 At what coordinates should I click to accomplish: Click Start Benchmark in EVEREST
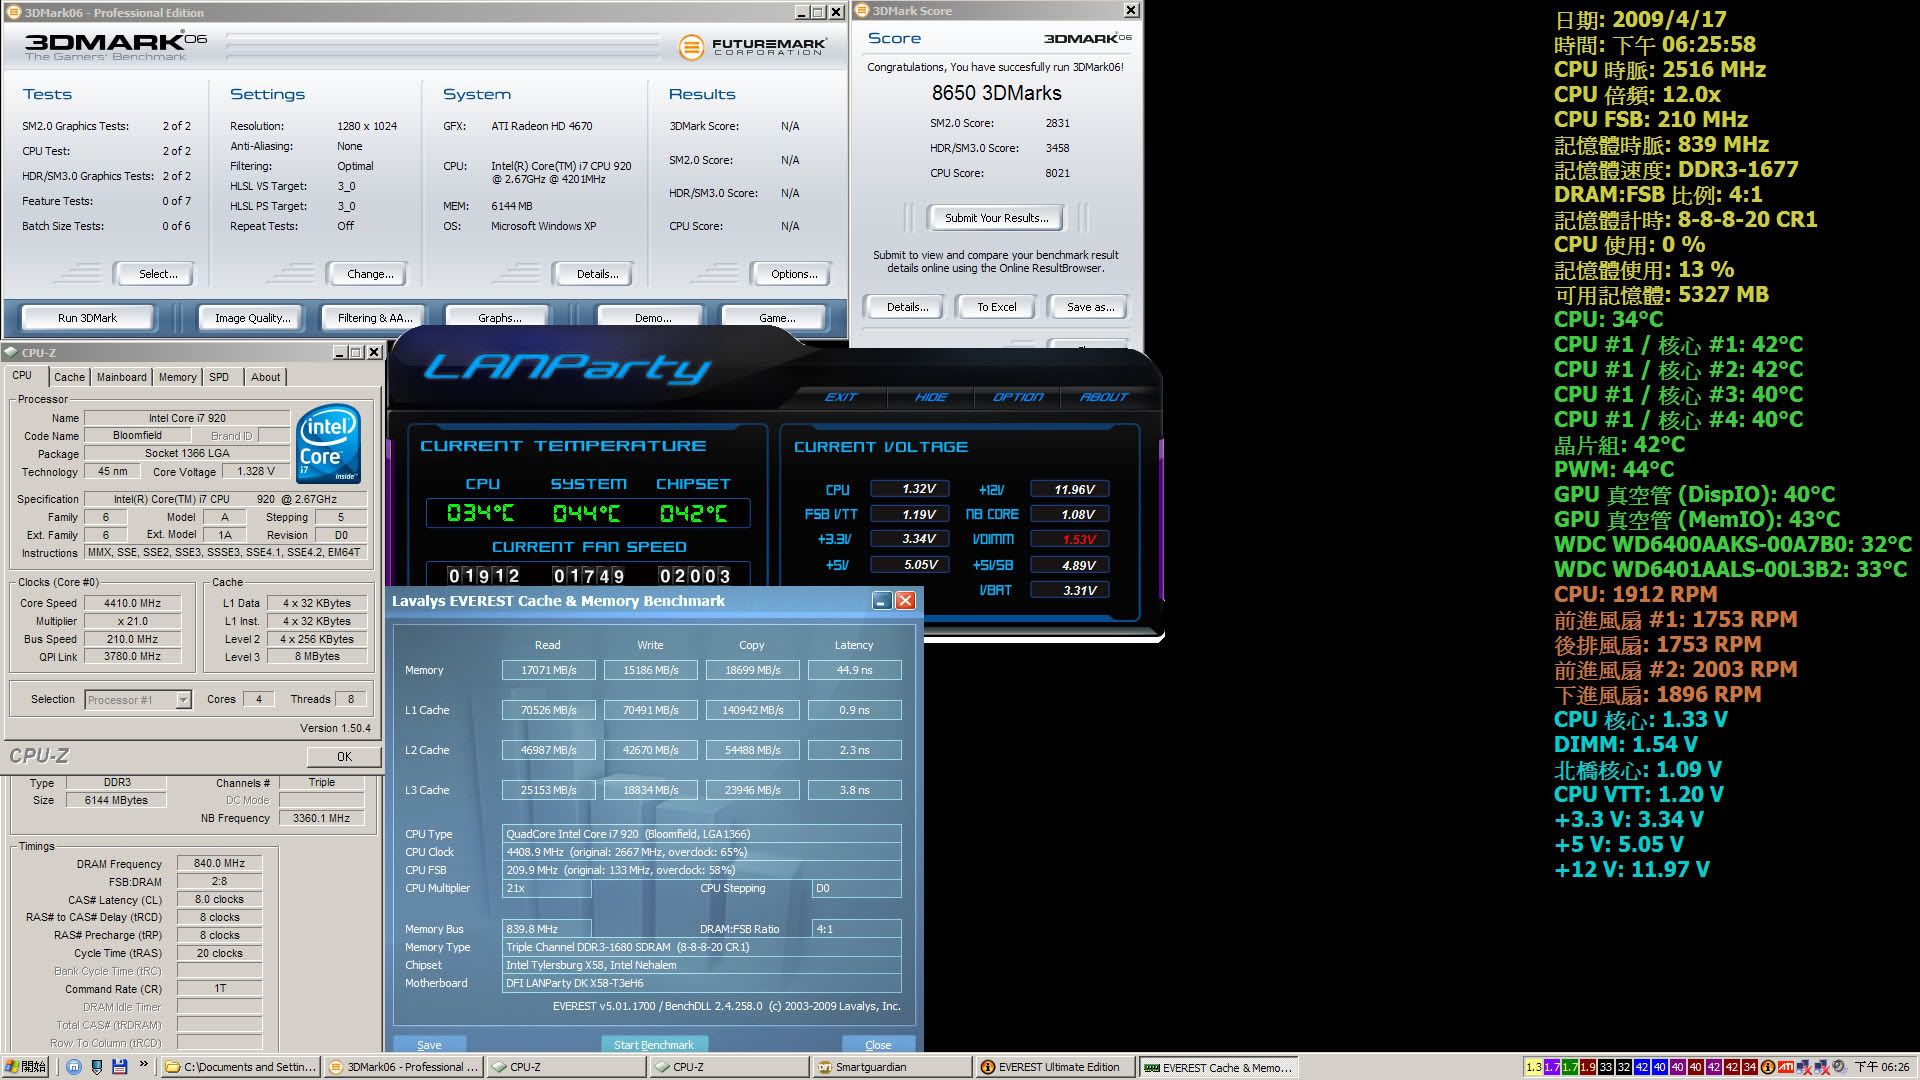coord(653,1045)
